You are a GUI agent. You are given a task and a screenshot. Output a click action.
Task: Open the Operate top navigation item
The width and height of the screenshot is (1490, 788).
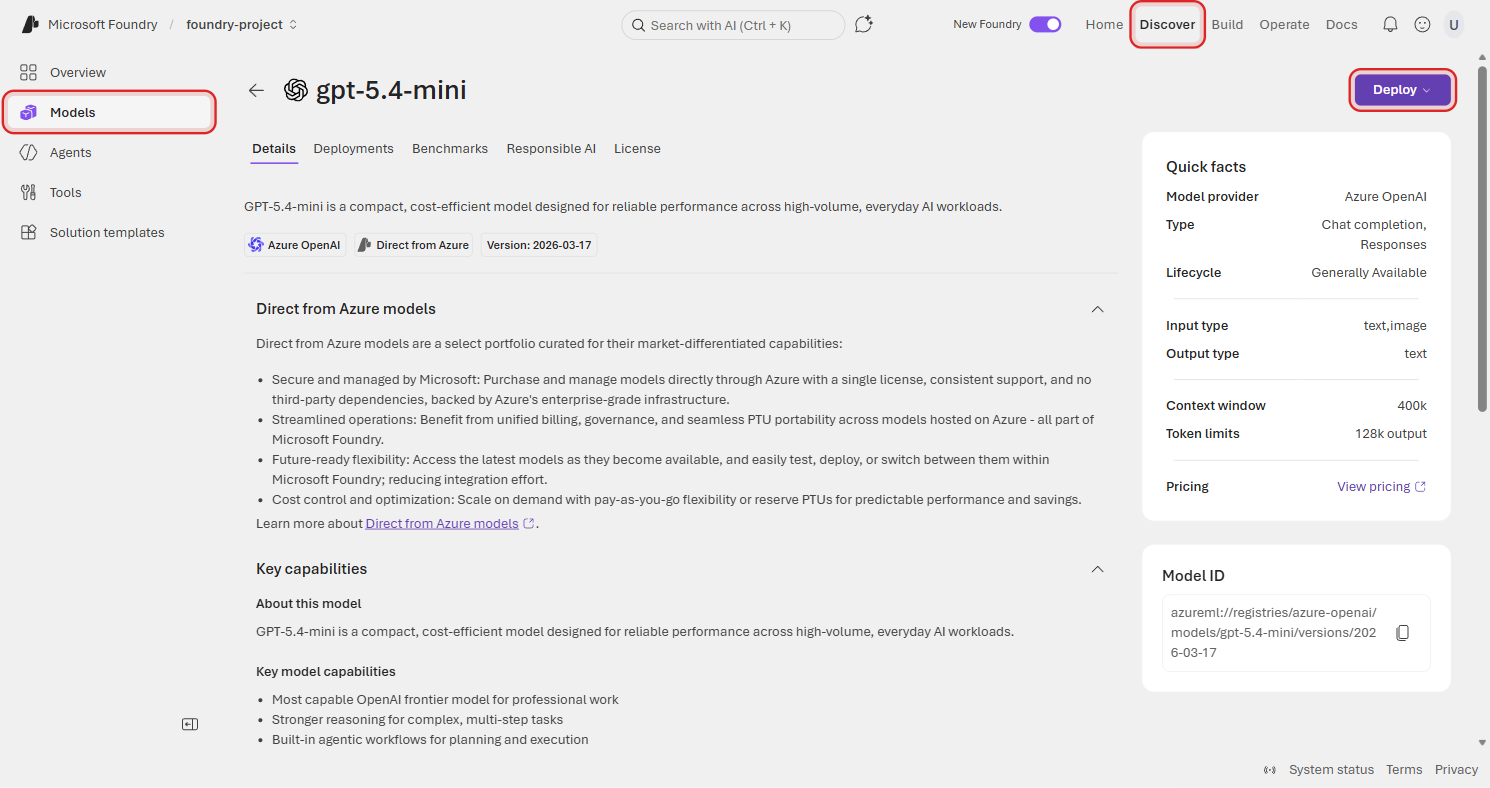[x=1284, y=25]
